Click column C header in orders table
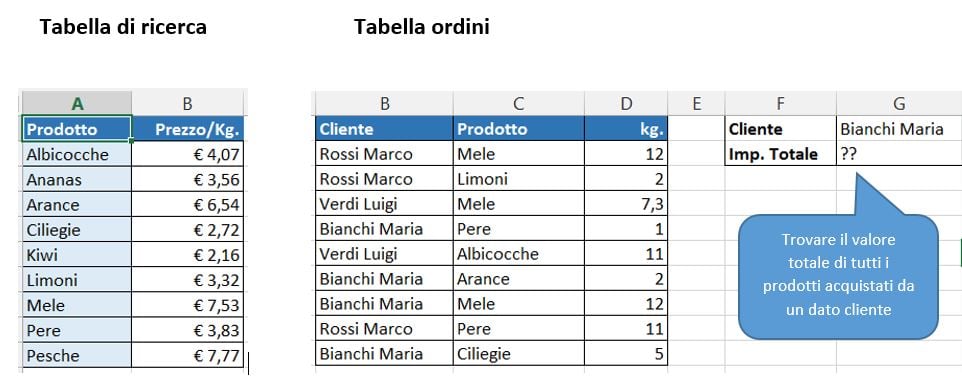Screen dimensions: 962x382 click(x=518, y=104)
